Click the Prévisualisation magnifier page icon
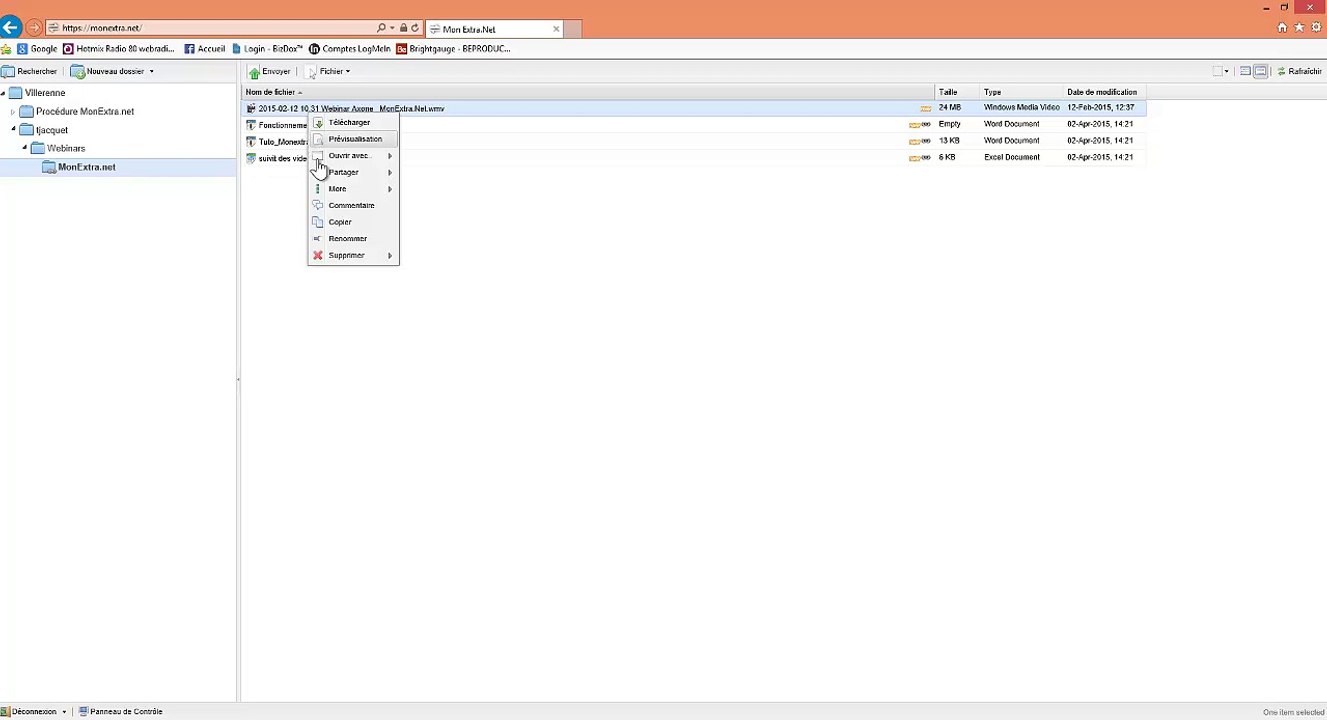This screenshot has width=1327, height=720. tap(319, 139)
